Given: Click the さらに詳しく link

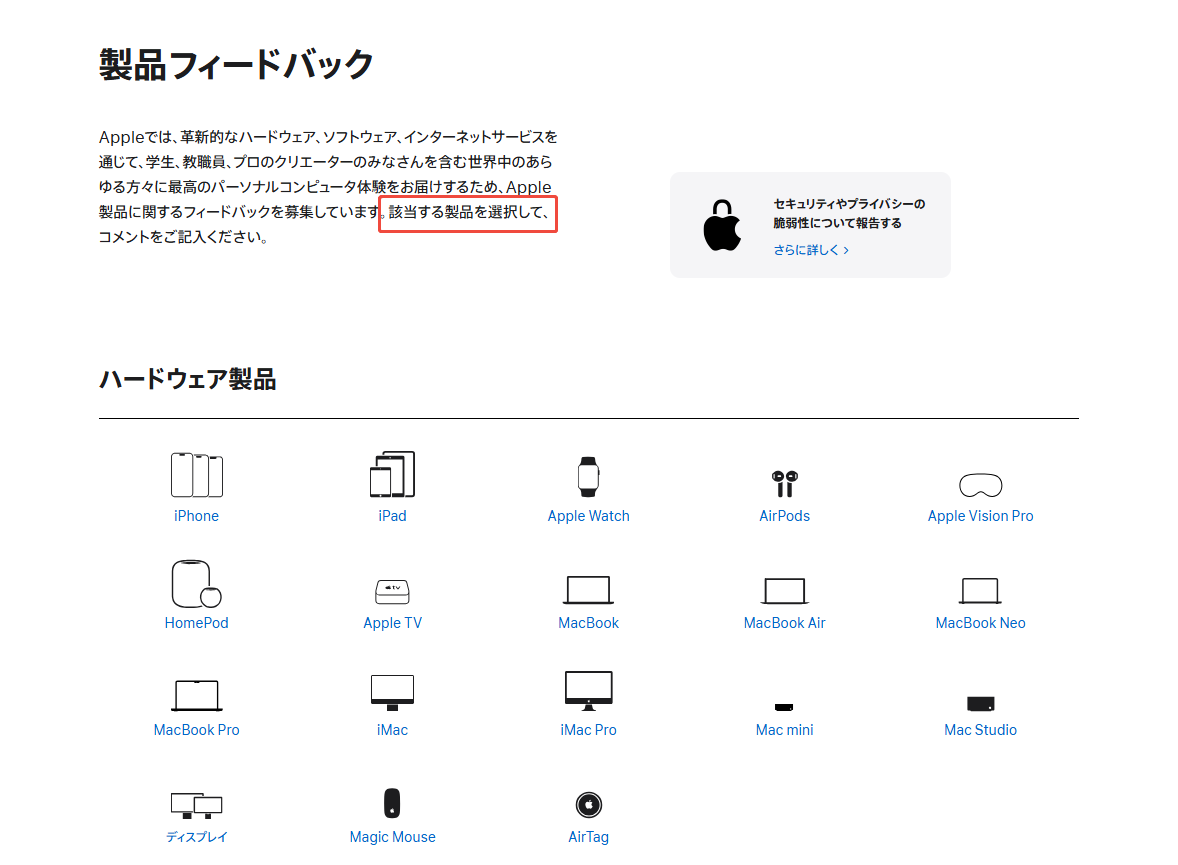Looking at the screenshot, I should click(811, 250).
